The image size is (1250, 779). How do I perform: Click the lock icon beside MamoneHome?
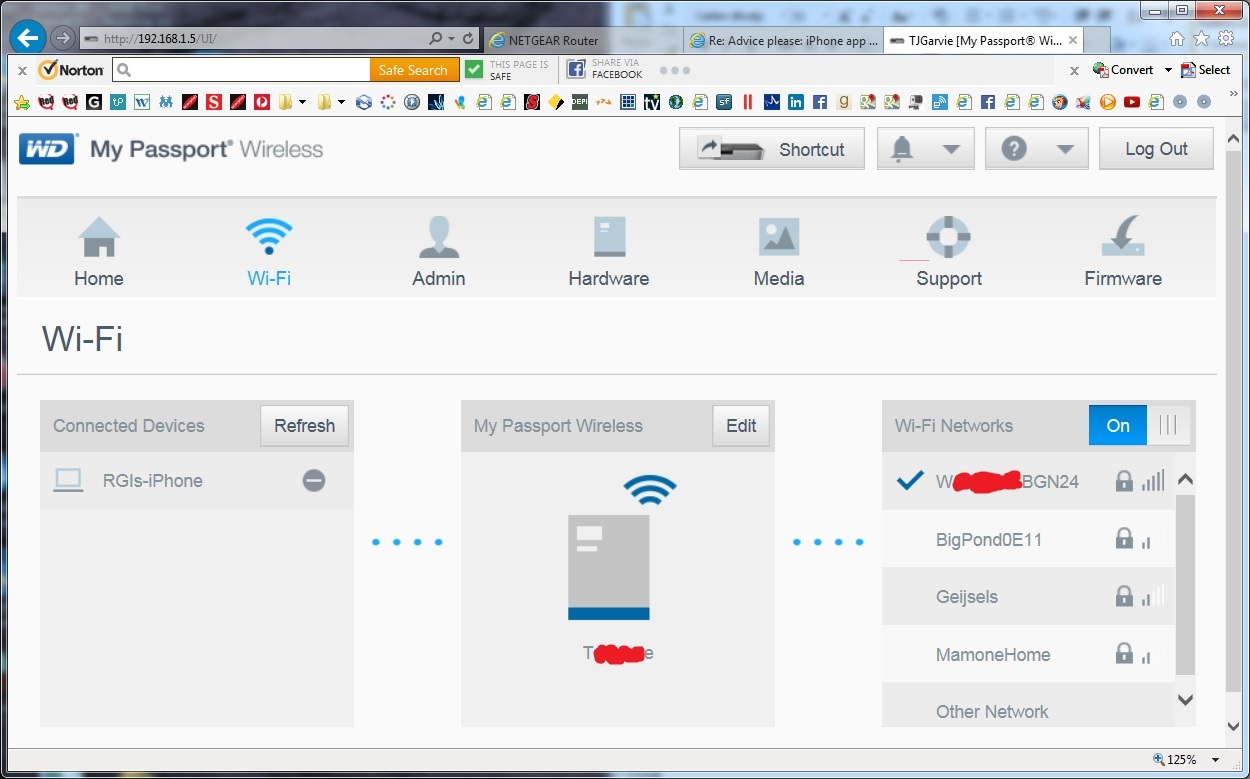[x=1124, y=655]
